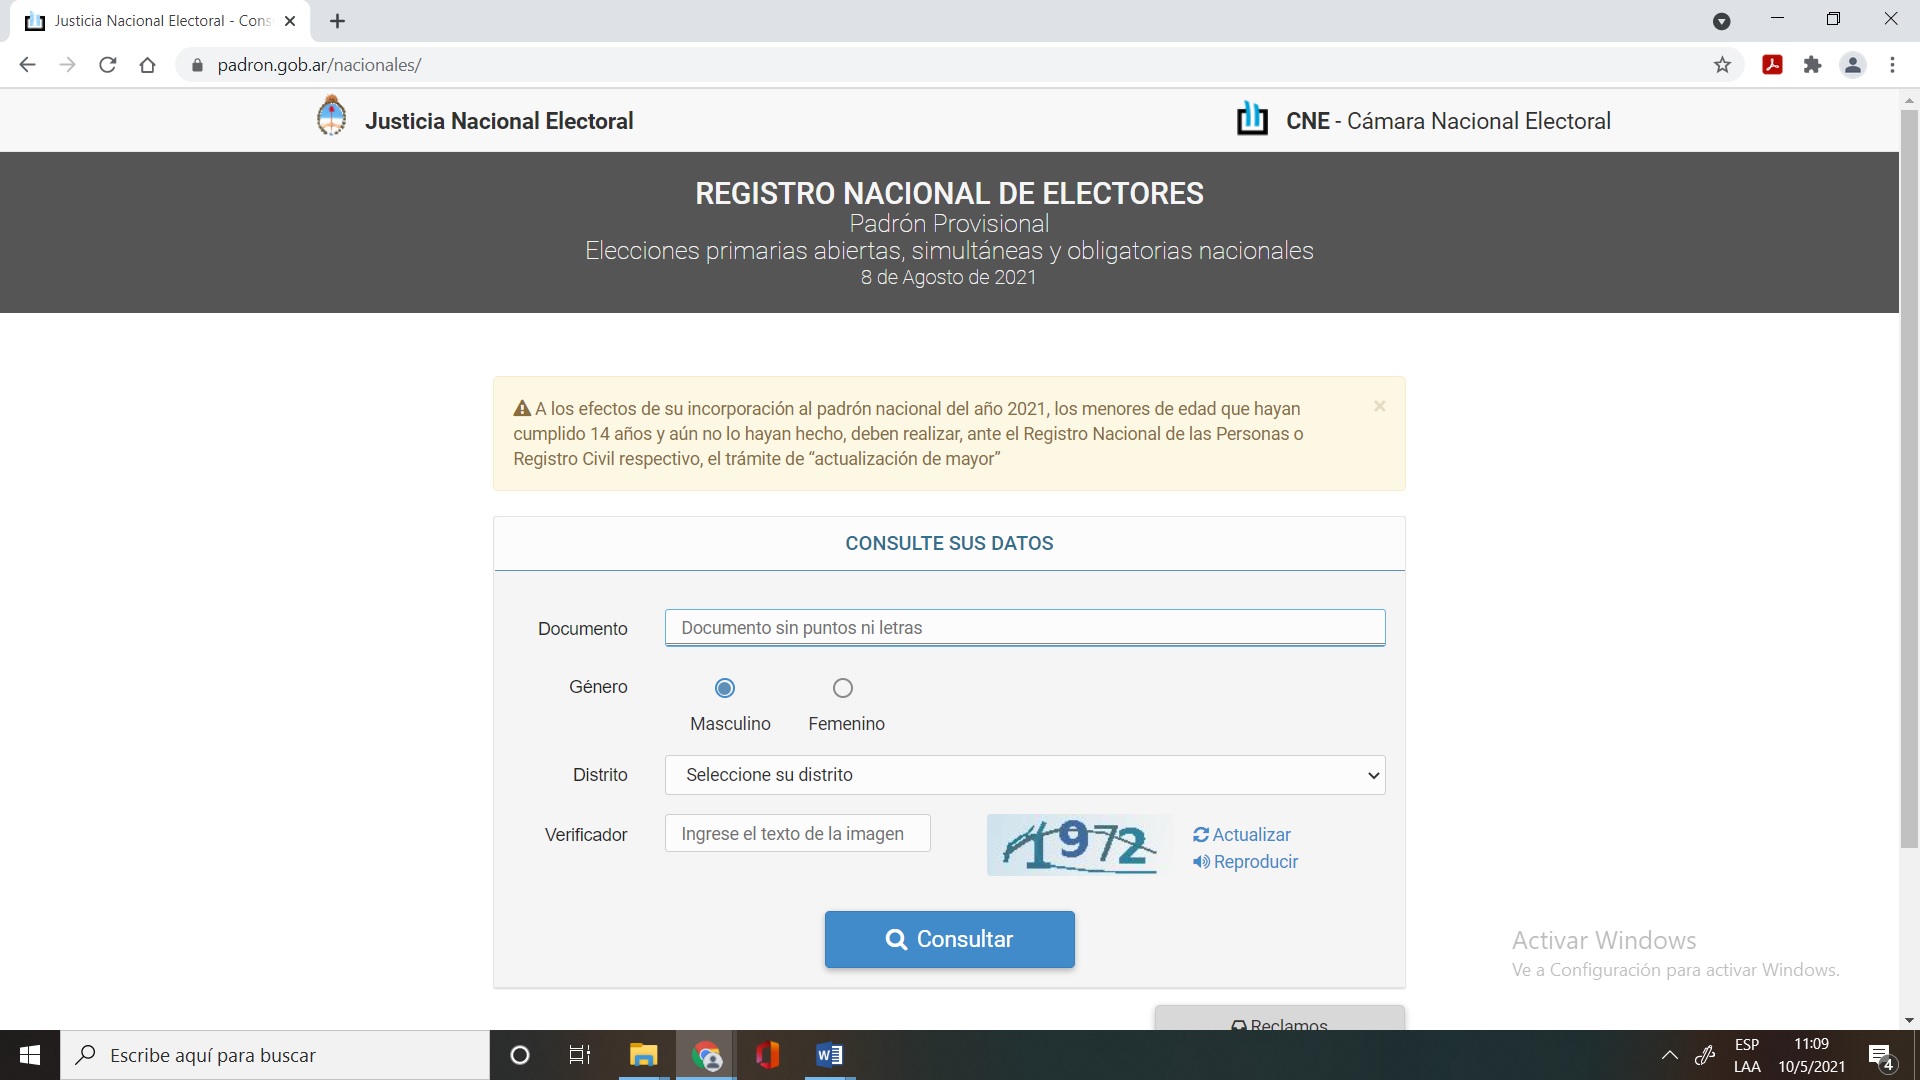The height and width of the screenshot is (1080, 1920).
Task: Go to browser home page icon
Action: [x=148, y=65]
